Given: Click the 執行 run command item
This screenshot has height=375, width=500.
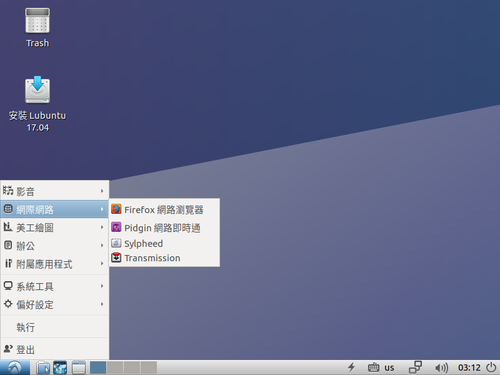Looking at the screenshot, I should coord(55,327).
